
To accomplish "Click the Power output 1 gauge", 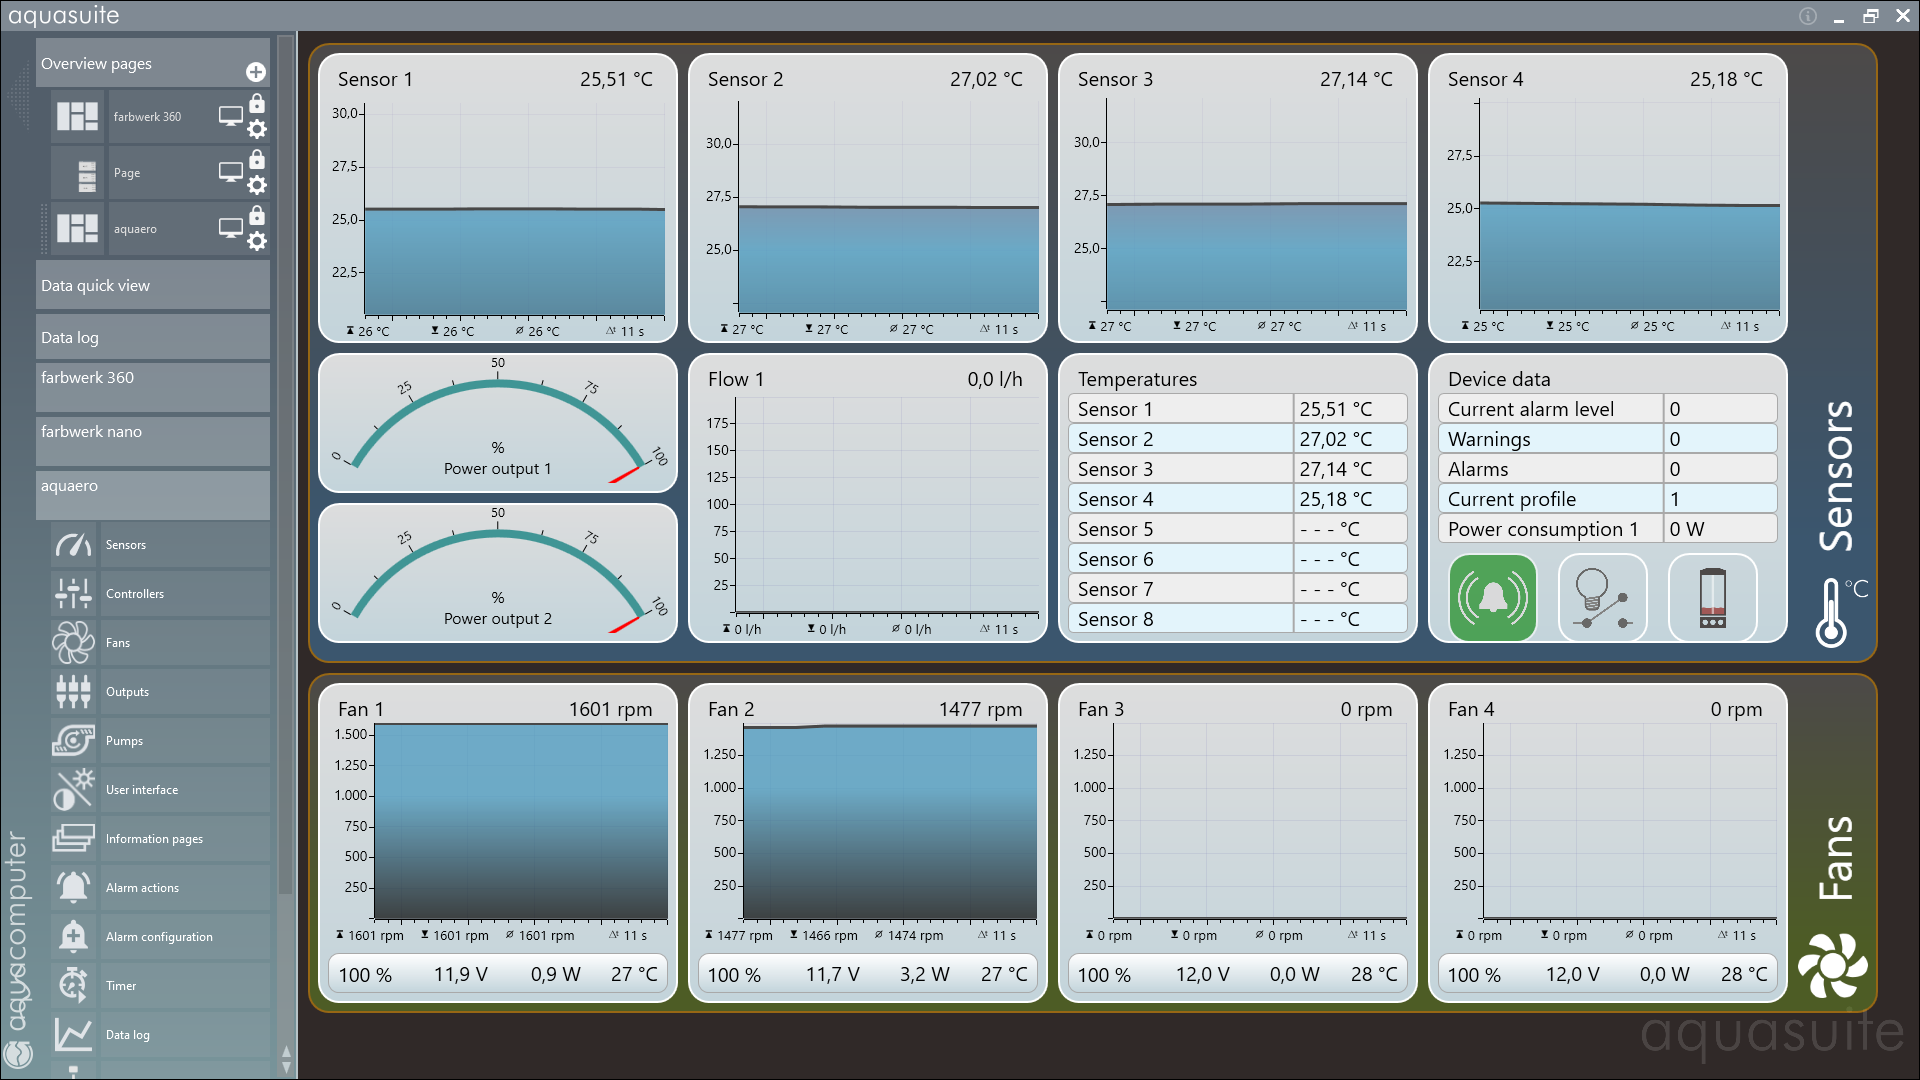I will (498, 423).
